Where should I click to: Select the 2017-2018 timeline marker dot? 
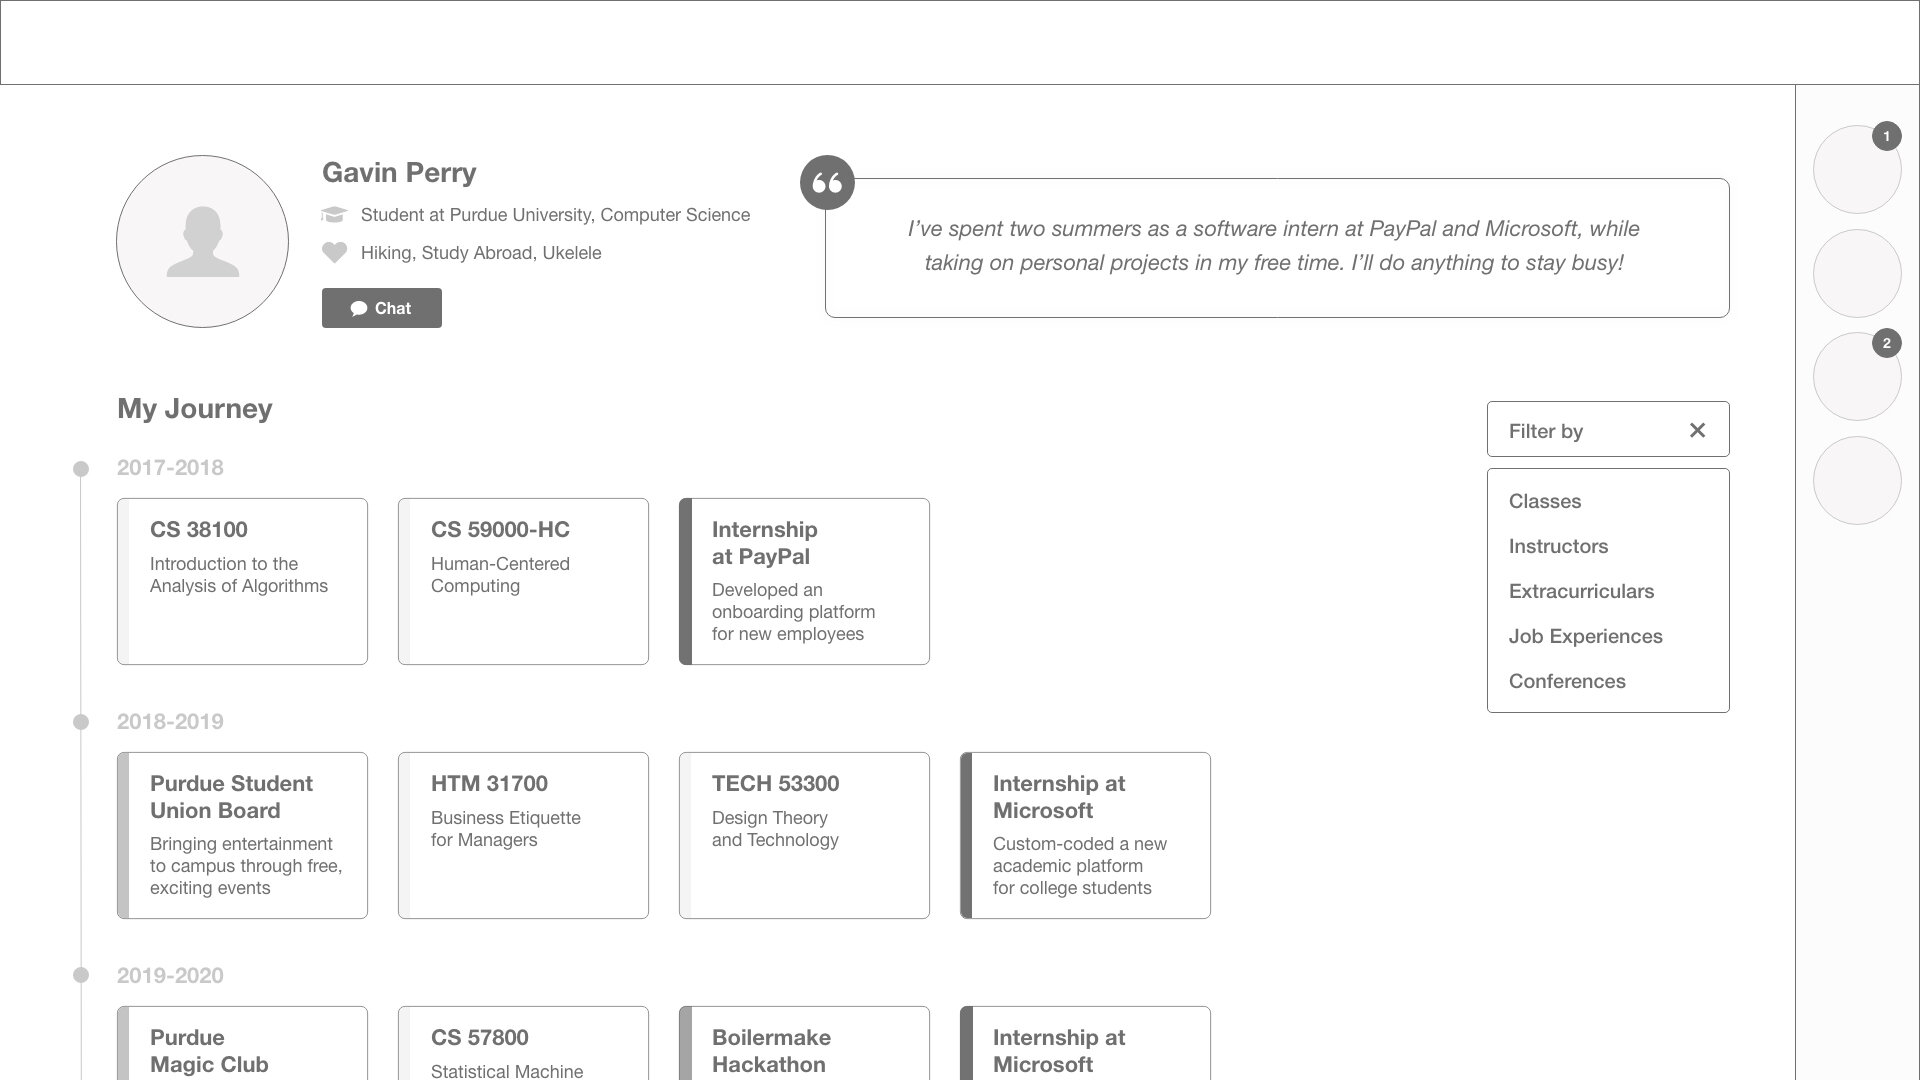(x=81, y=468)
